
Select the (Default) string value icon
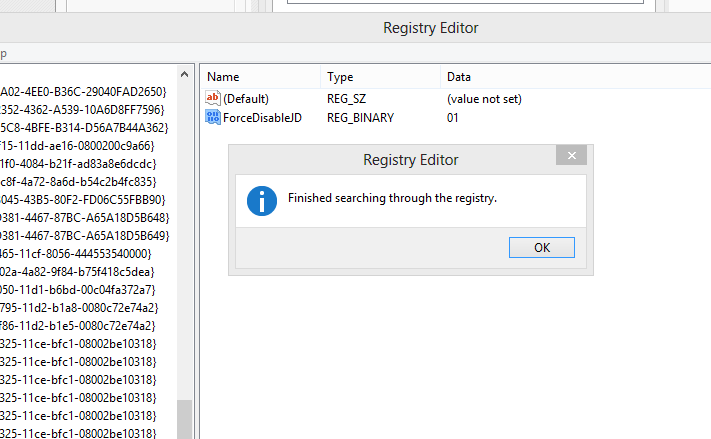click(213, 98)
